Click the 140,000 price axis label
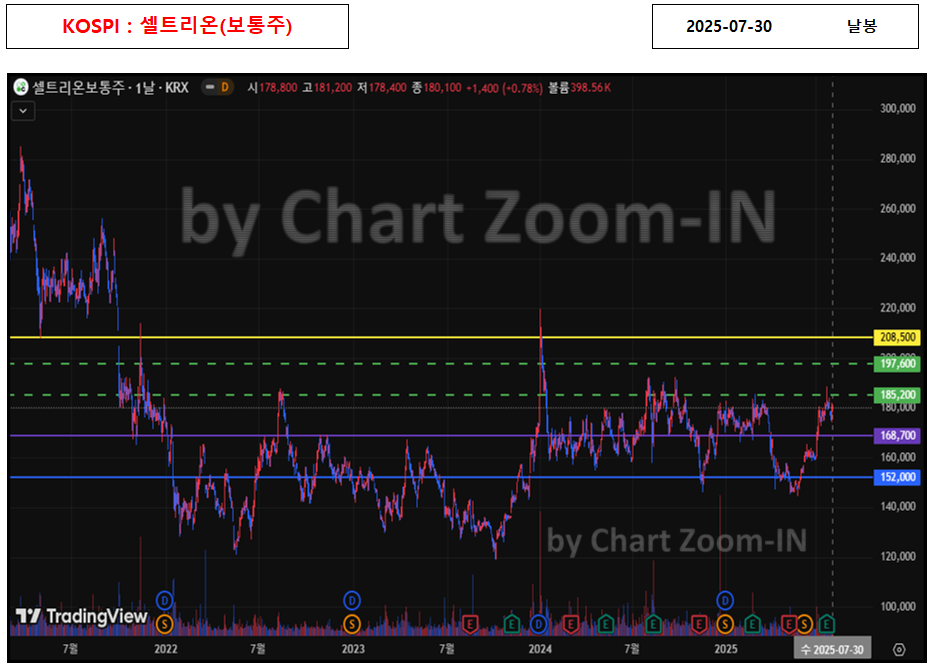 898,506
